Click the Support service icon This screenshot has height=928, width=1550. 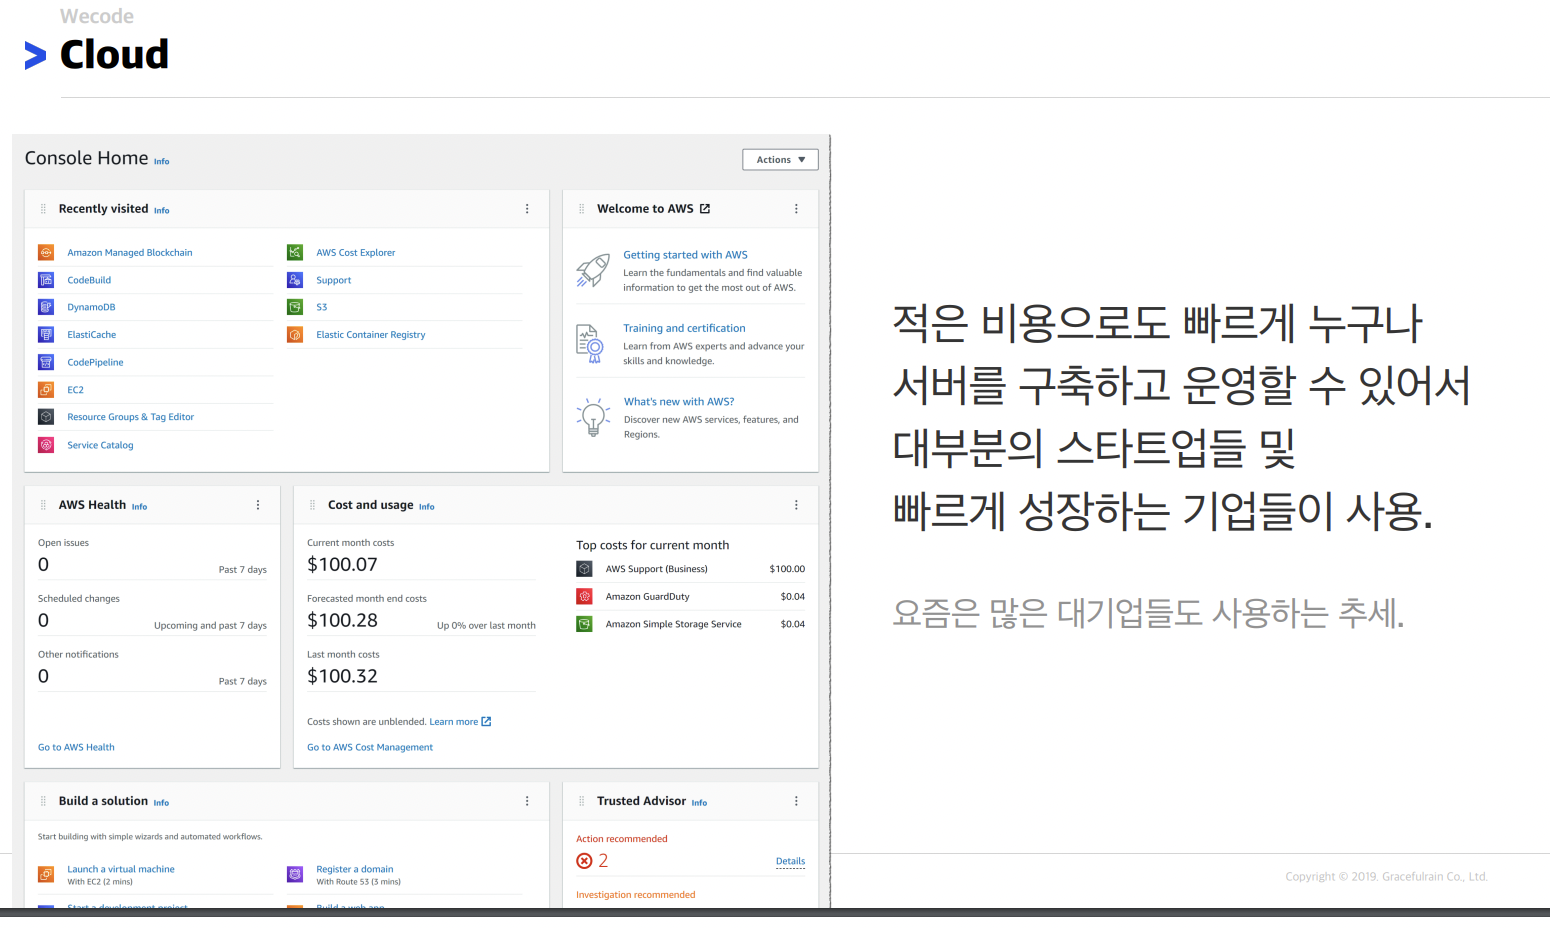(295, 280)
